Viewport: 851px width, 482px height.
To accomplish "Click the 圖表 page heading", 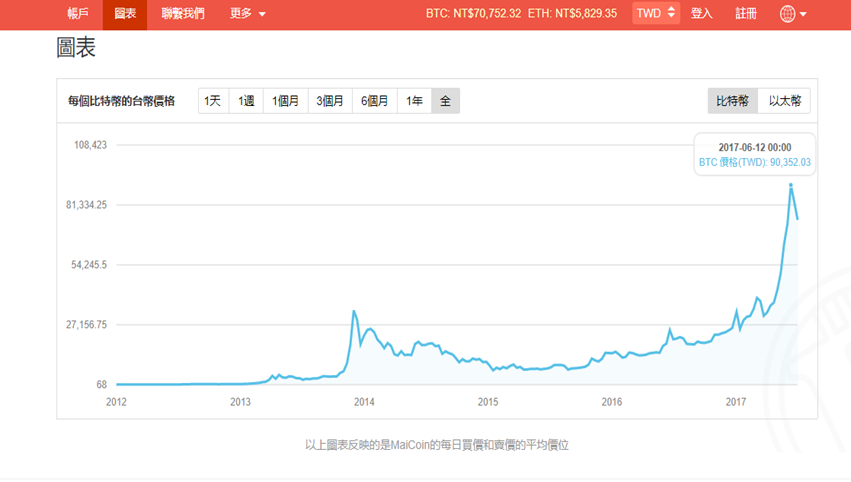I will pyautogui.click(x=76, y=48).
